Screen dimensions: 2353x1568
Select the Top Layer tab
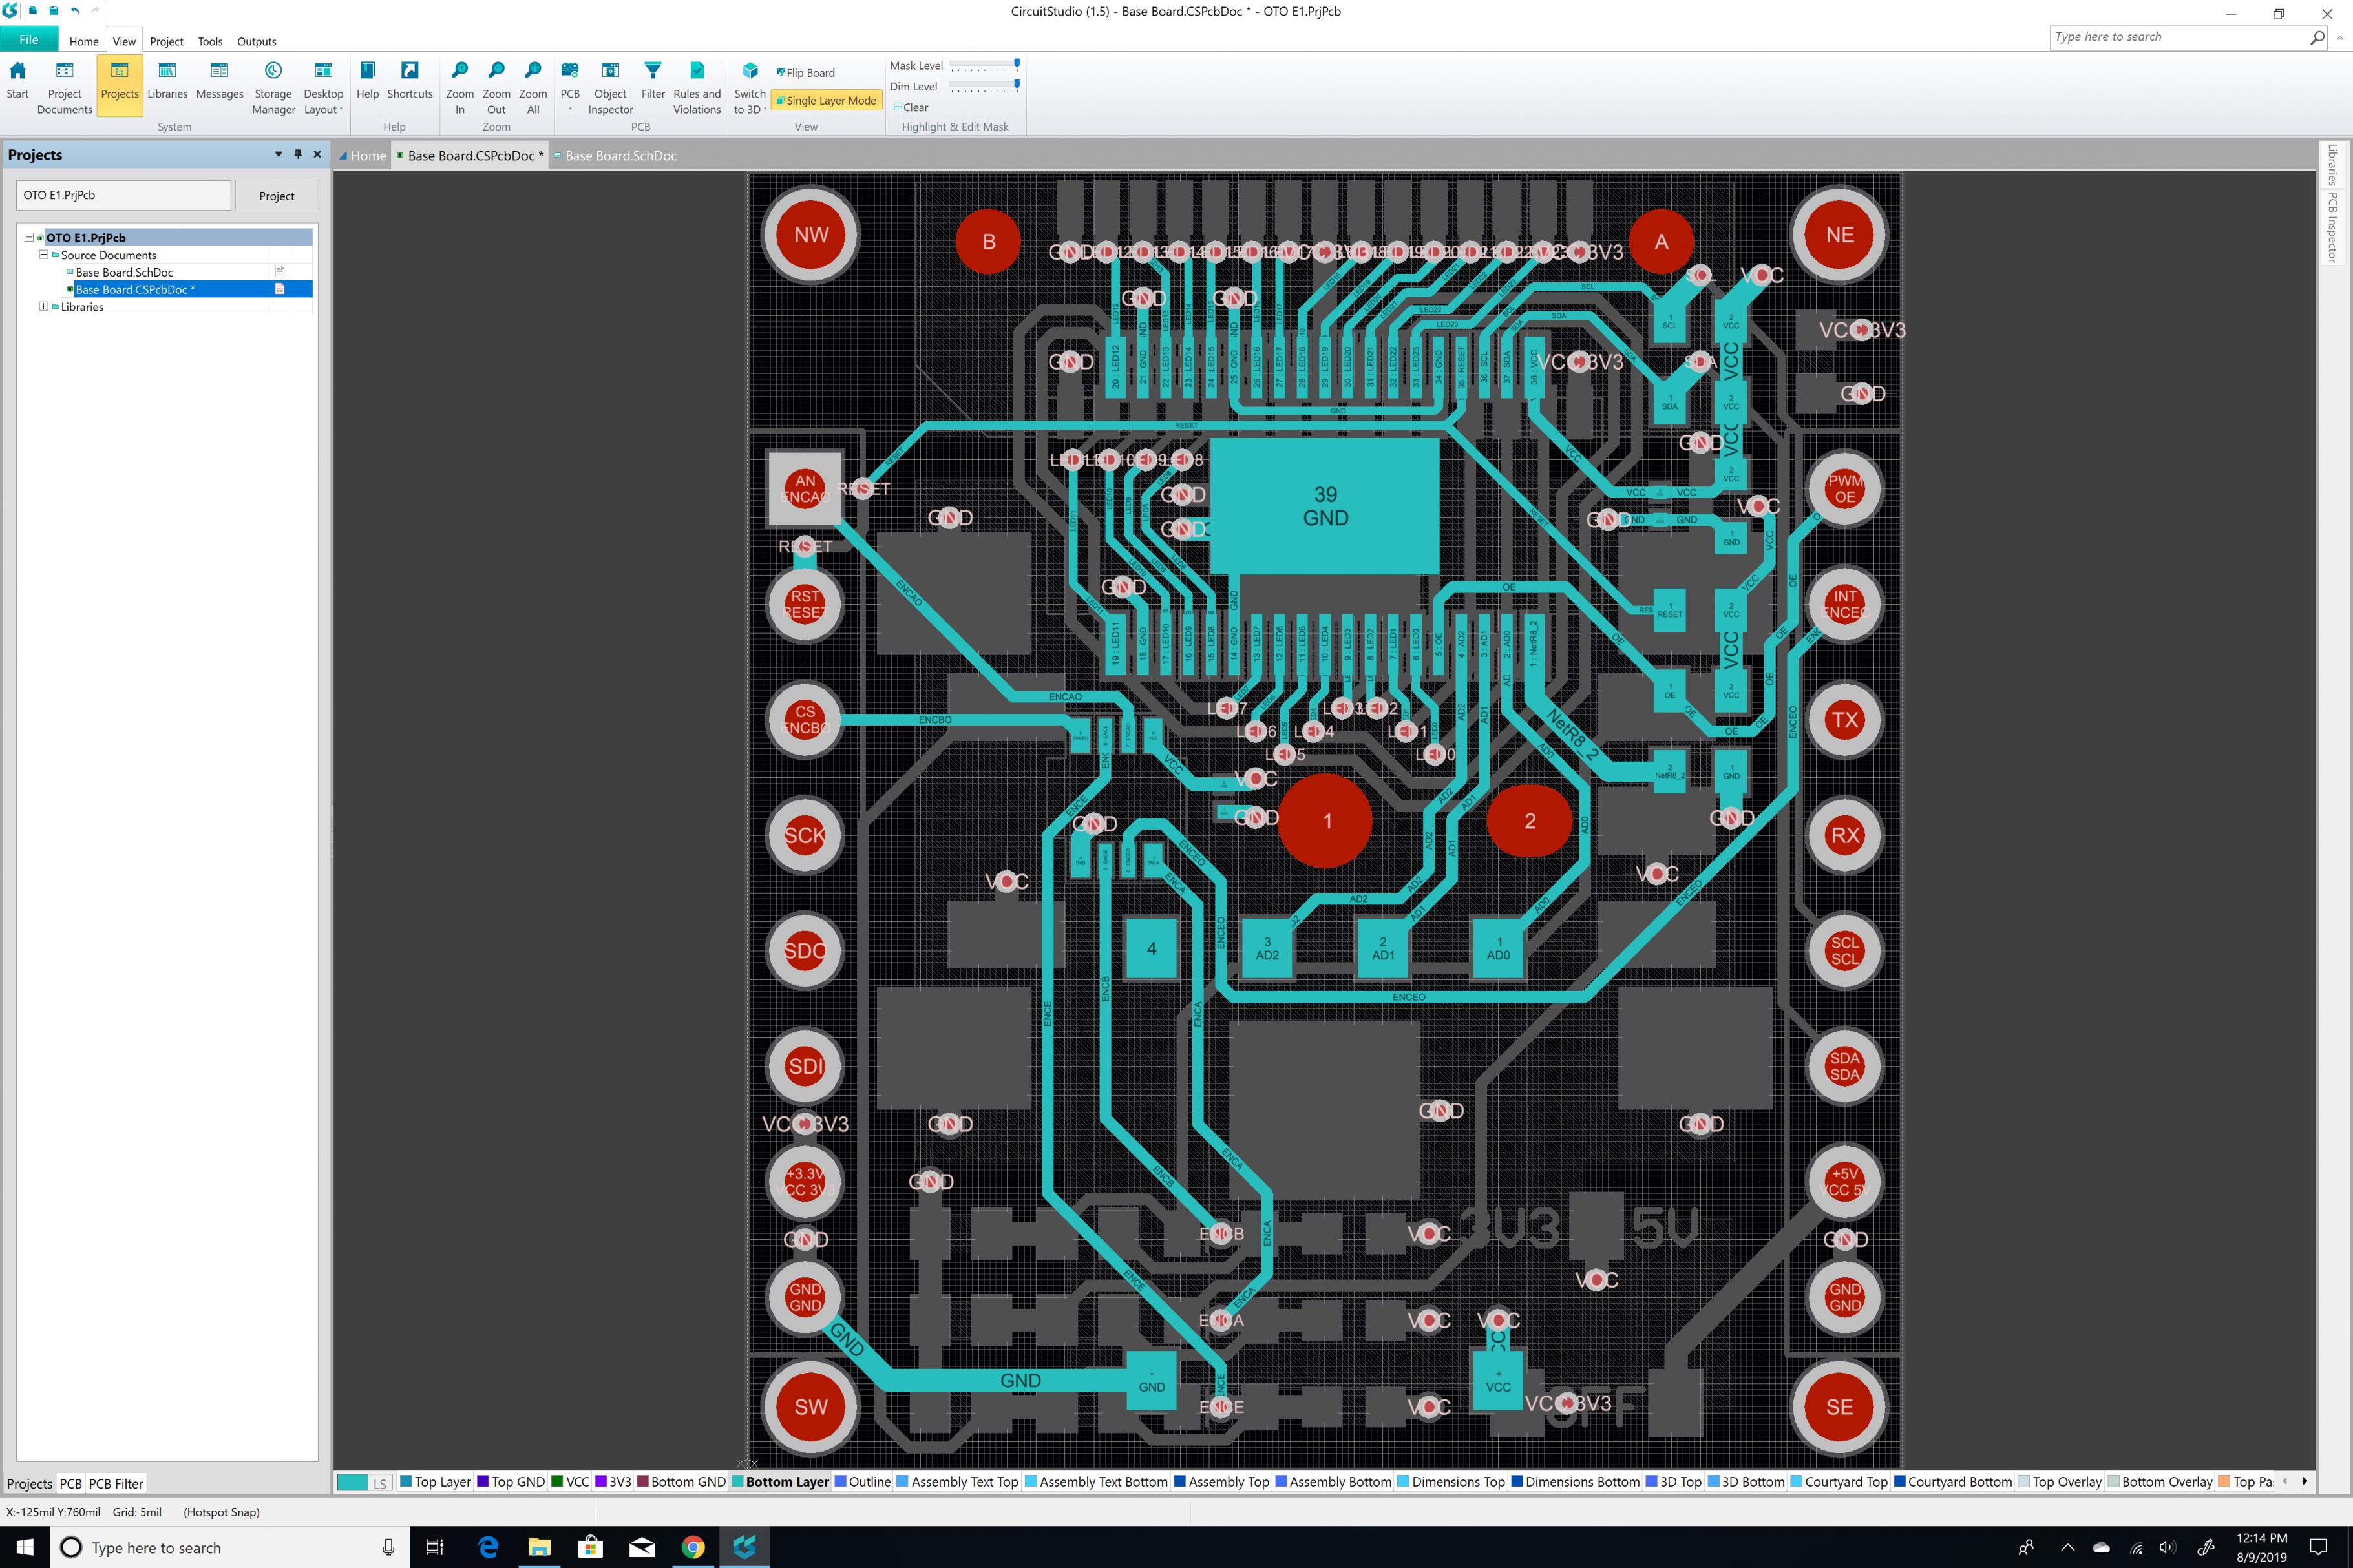coord(435,1482)
